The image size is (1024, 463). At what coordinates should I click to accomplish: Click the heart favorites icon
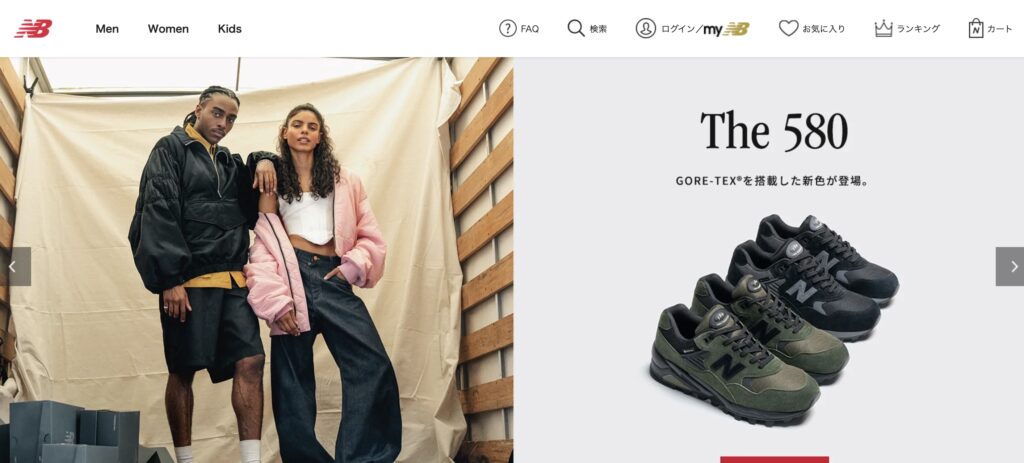788,28
